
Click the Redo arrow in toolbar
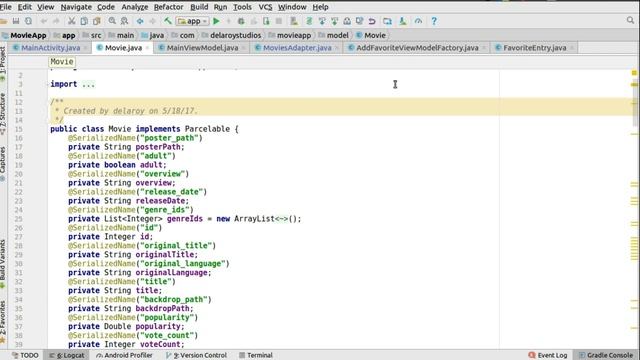coord(56,21)
